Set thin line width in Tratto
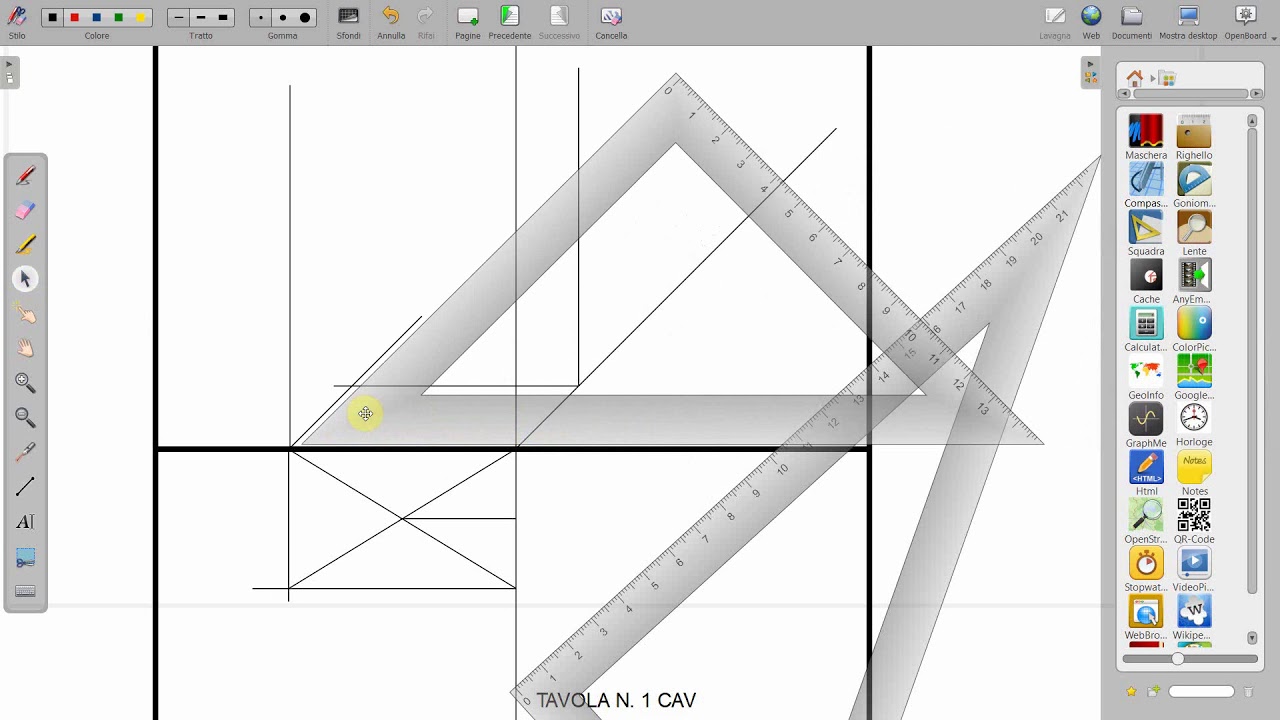This screenshot has height=720, width=1280. point(179,17)
